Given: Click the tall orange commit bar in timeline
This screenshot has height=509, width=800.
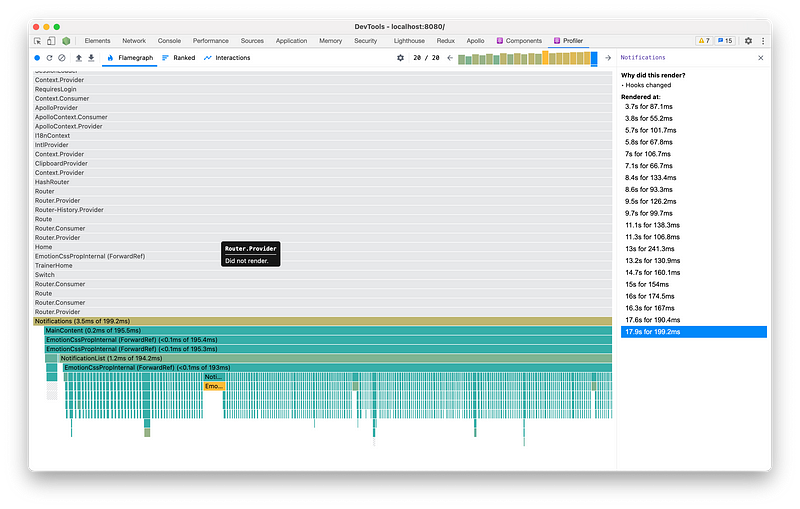Looking at the screenshot, I should pos(546,57).
